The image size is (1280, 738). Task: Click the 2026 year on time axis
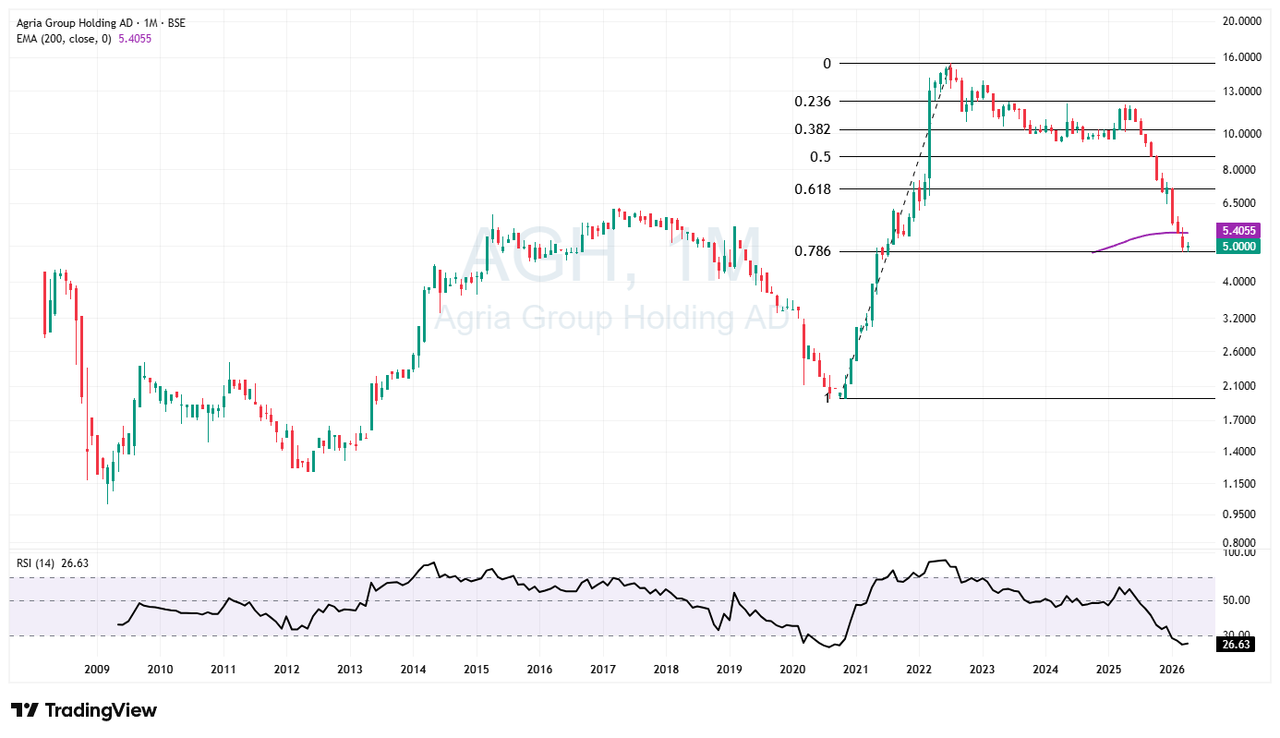pos(1172,669)
